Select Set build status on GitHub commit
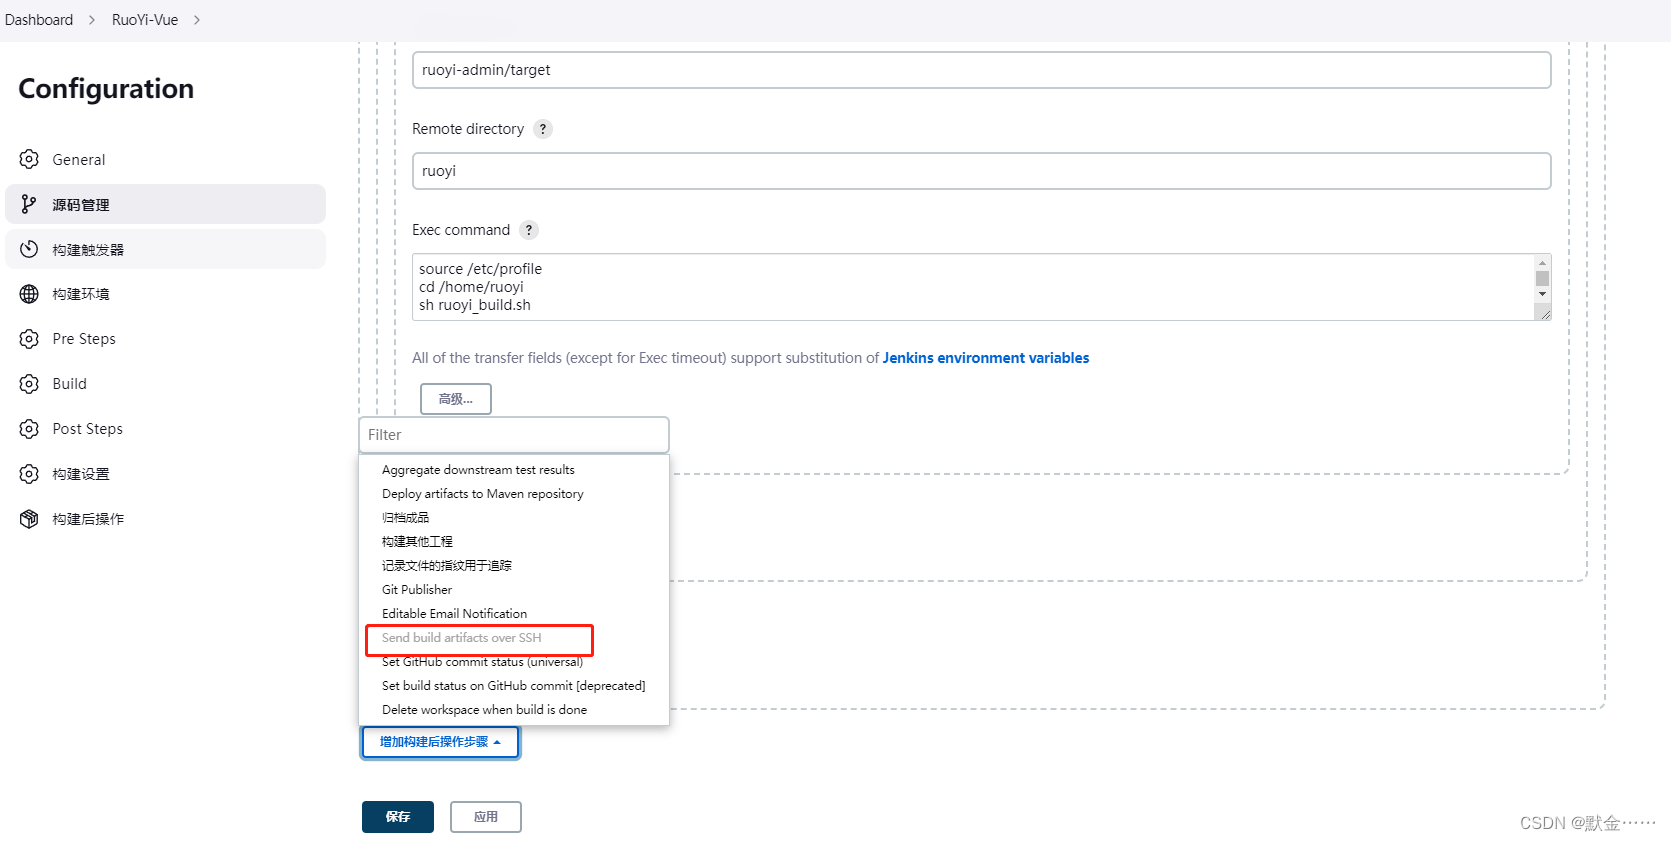 (x=514, y=686)
